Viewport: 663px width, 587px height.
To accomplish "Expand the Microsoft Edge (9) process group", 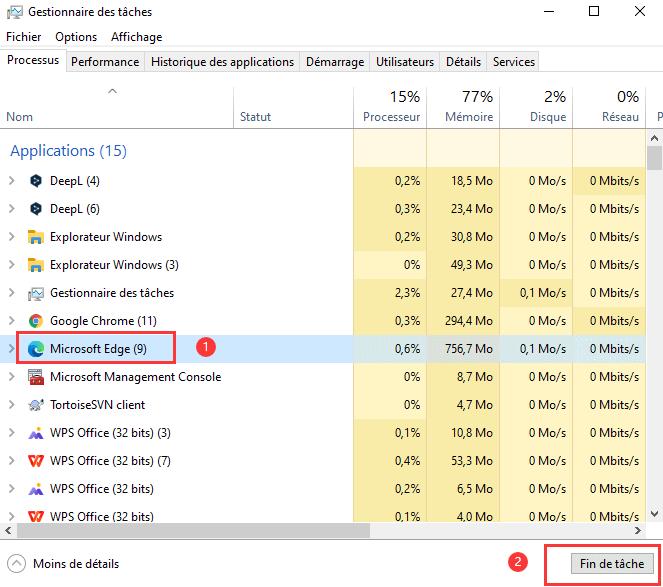I will (x=12, y=349).
